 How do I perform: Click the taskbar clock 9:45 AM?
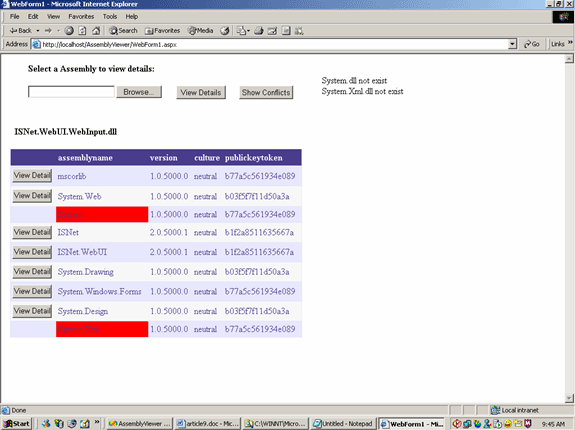[x=553, y=424]
